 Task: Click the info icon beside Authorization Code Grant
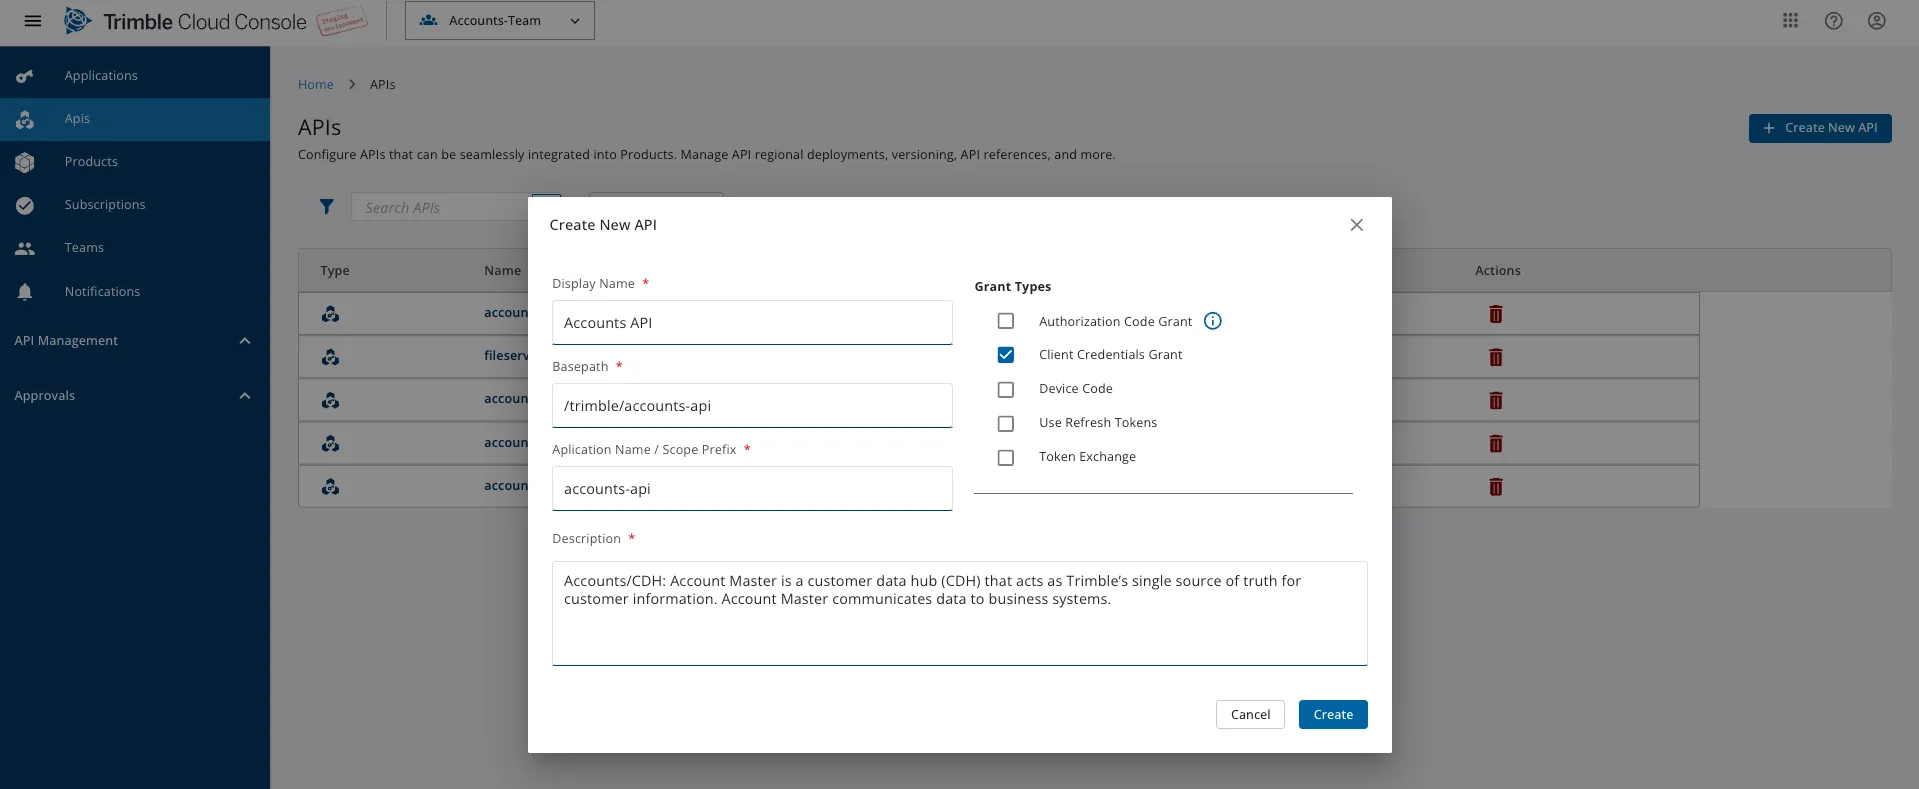(x=1212, y=321)
